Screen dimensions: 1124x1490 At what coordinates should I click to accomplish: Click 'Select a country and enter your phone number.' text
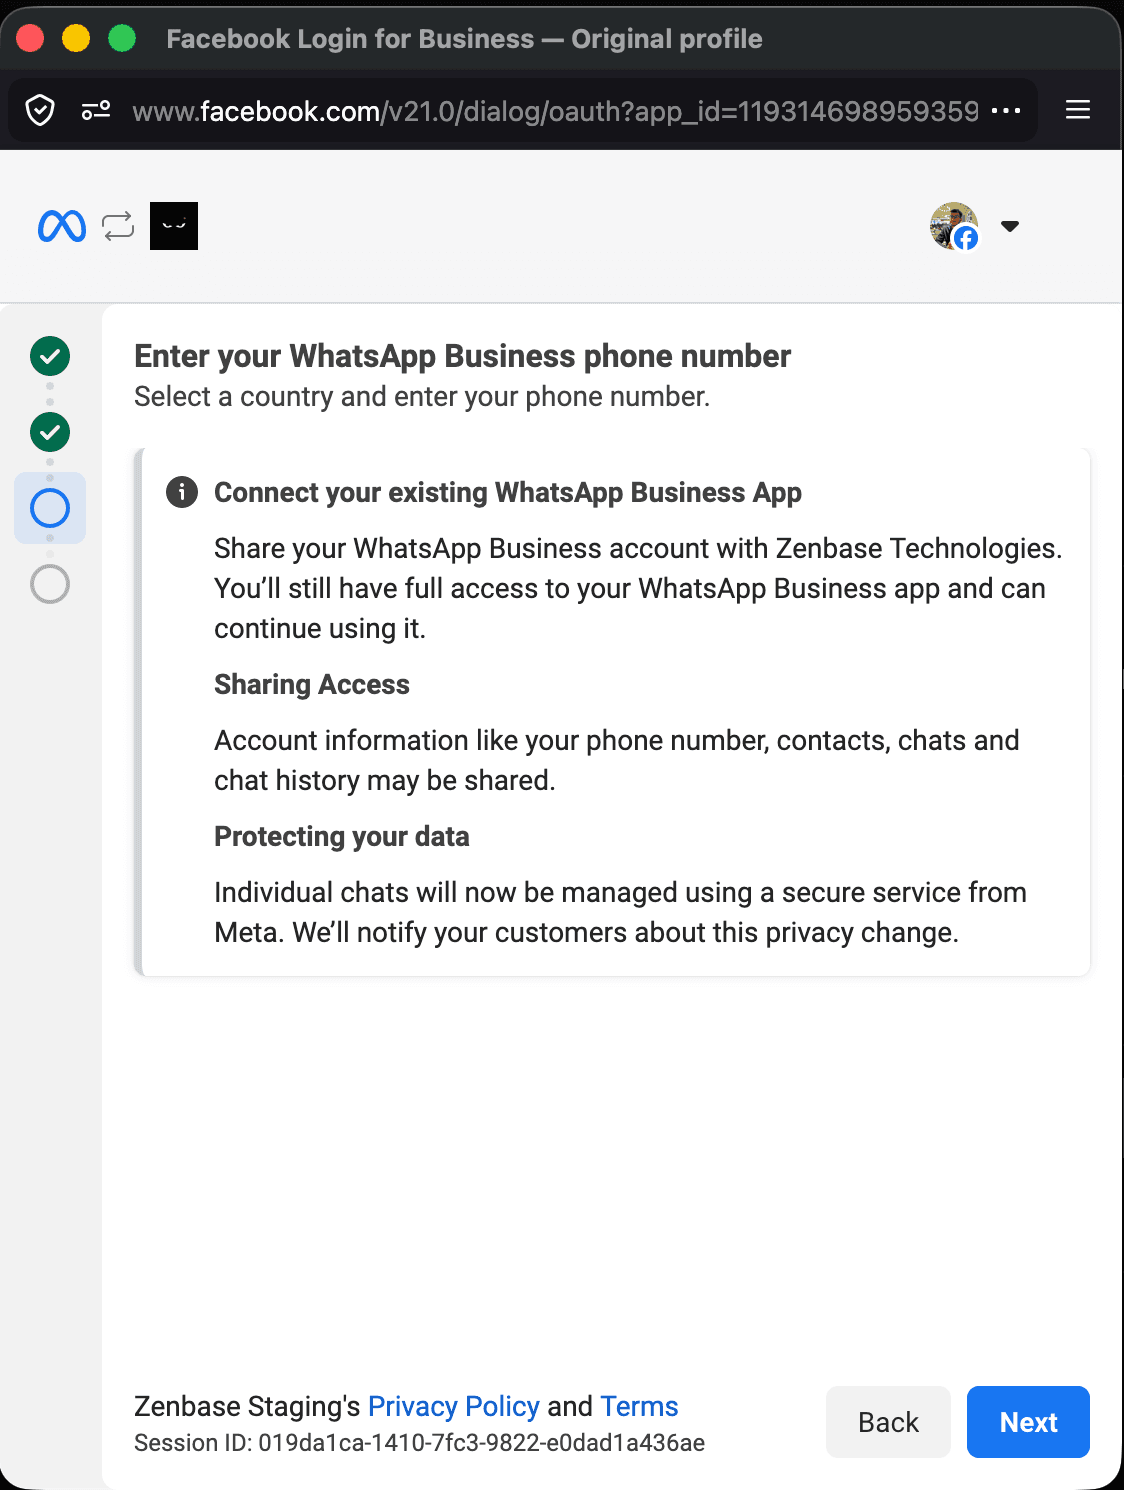pos(422,397)
